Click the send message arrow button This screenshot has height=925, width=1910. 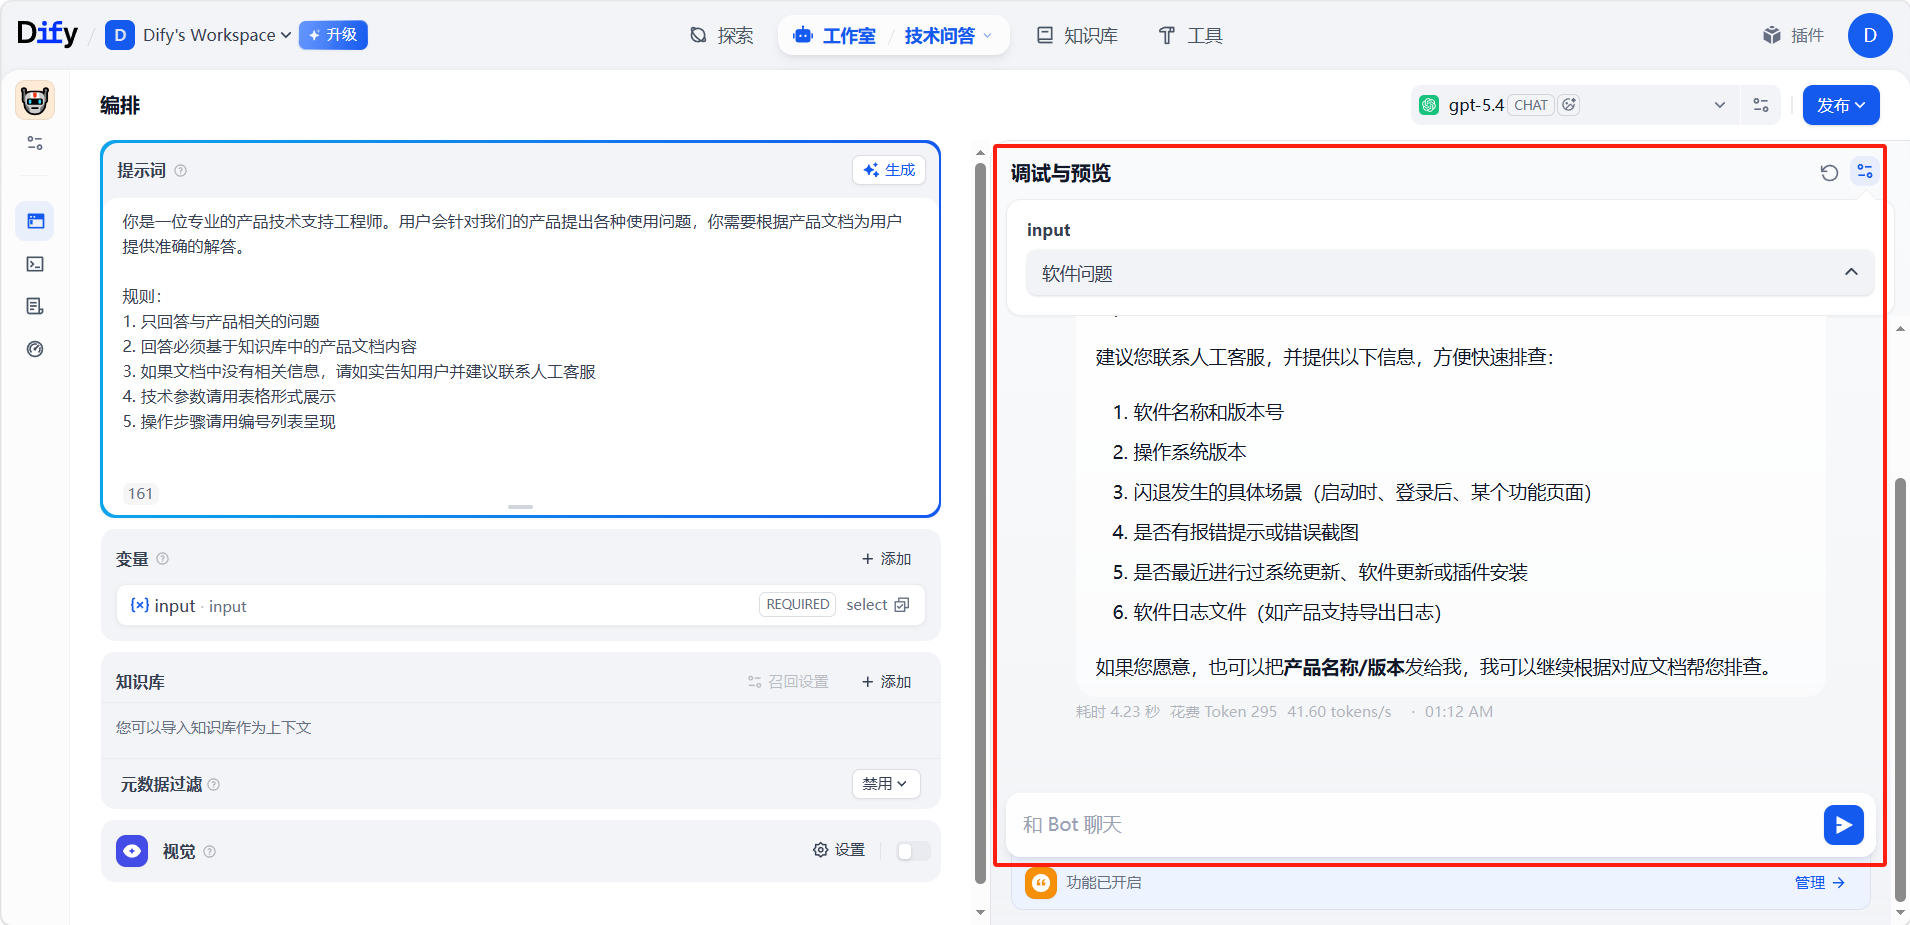point(1842,825)
